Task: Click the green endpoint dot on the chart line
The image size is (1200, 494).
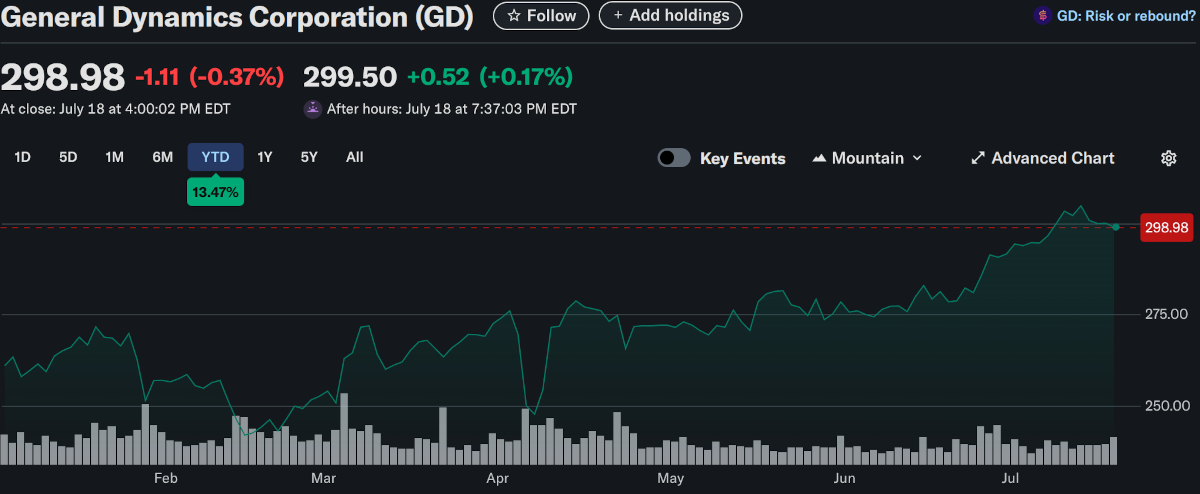Action: (x=1115, y=227)
